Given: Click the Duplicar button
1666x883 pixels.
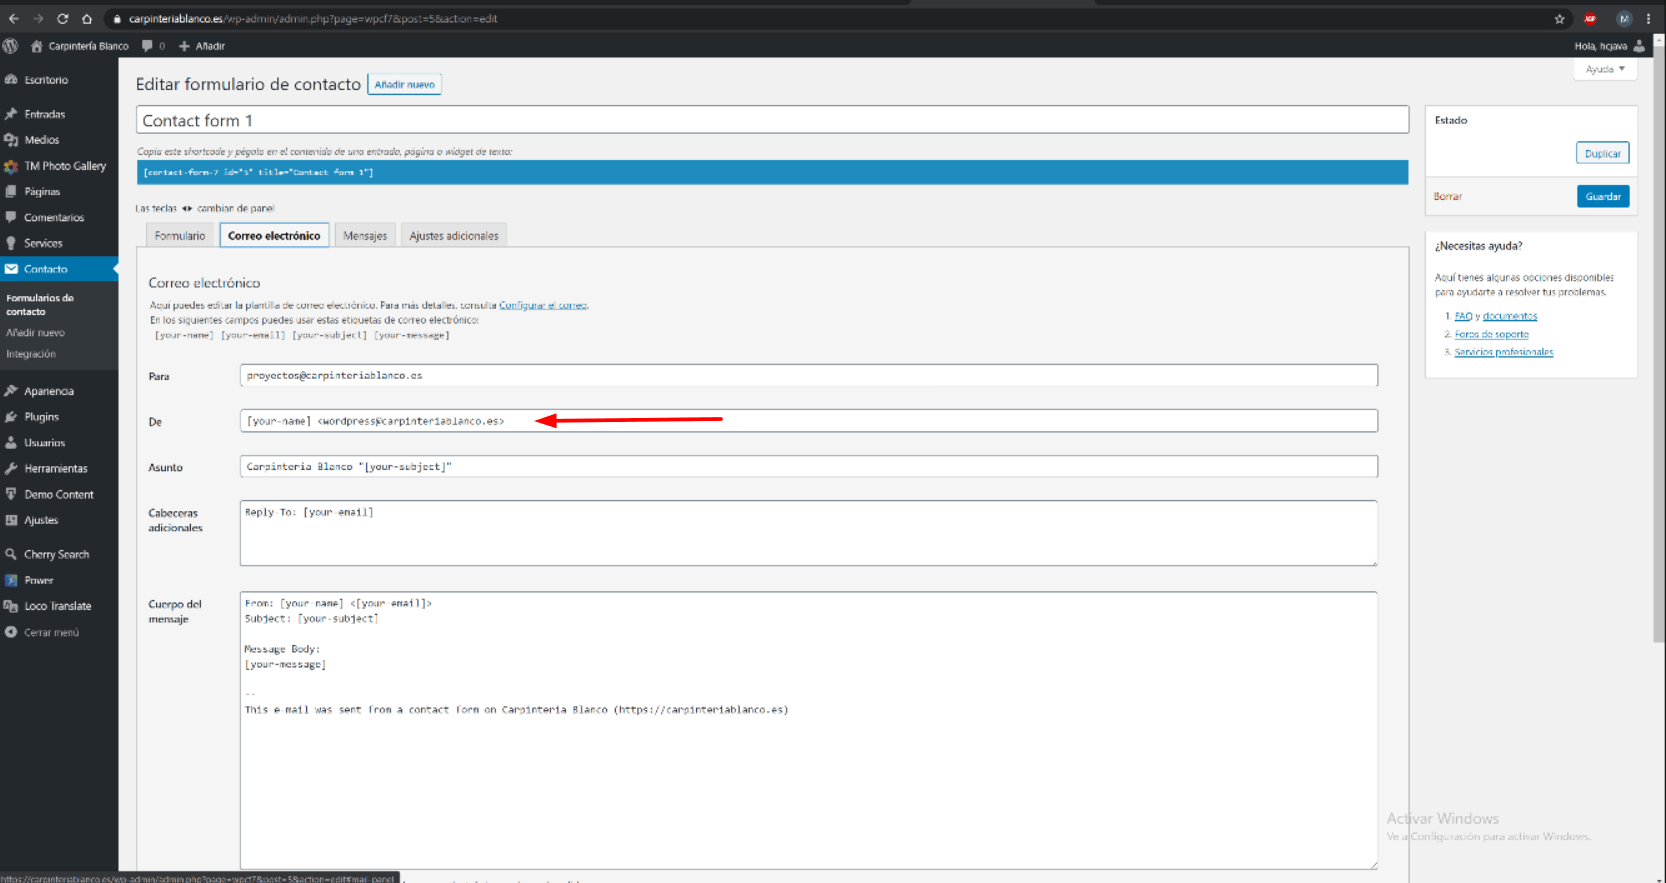Looking at the screenshot, I should [1603, 153].
